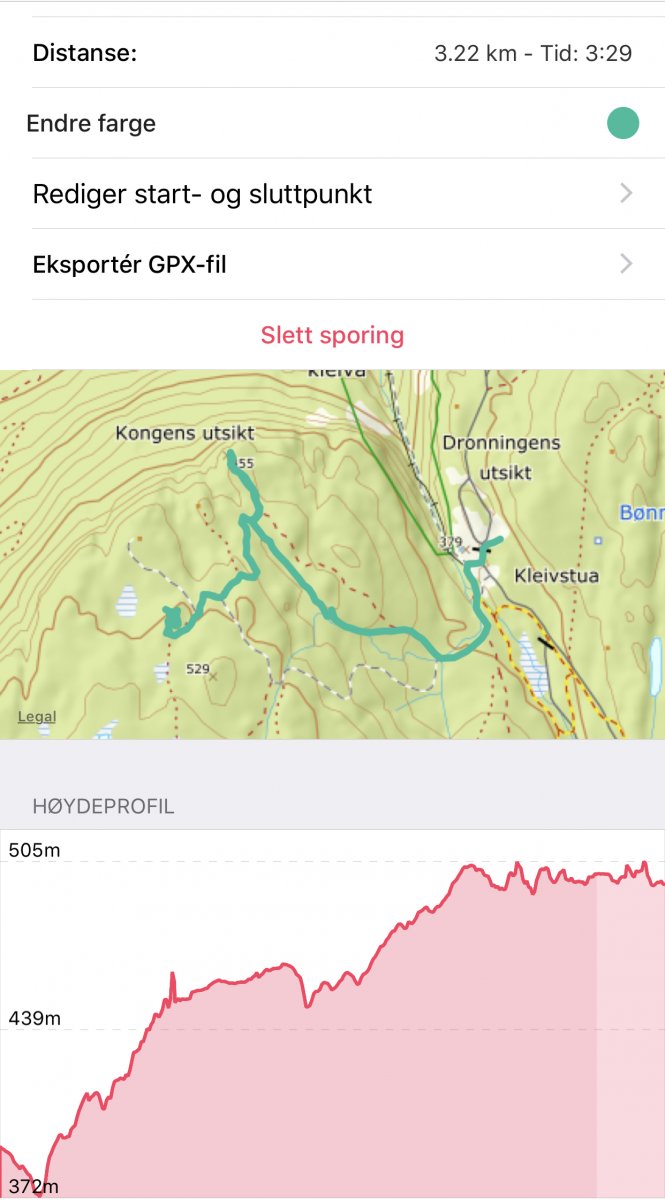Open the Legal link on the map
Viewport: 665px width, 1200px height.
(x=37, y=717)
